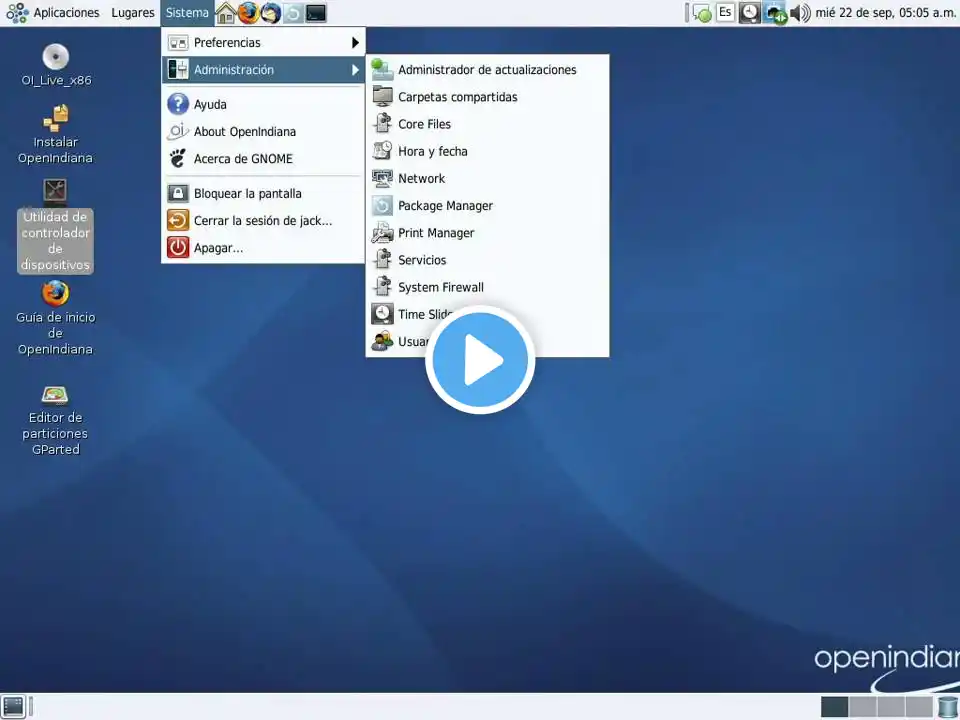Click Apagar... to shut down

click(x=218, y=248)
